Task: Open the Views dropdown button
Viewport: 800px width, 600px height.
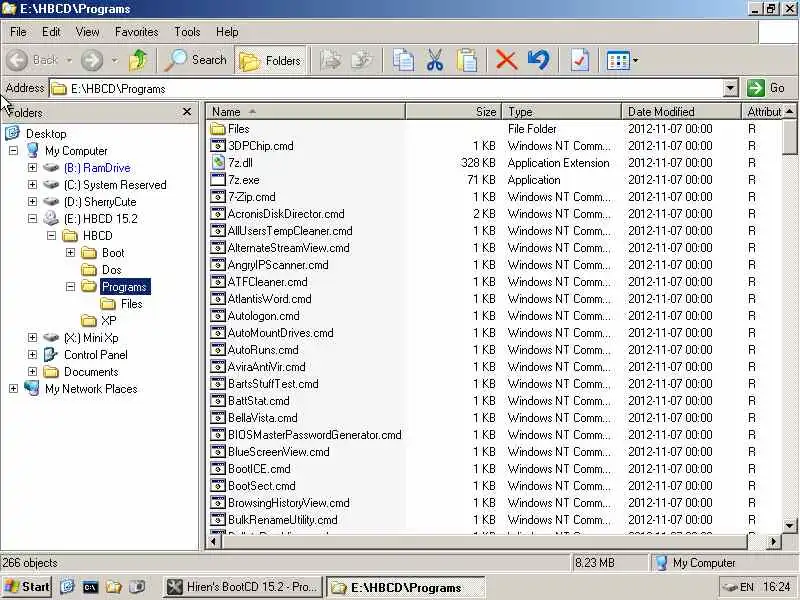Action: (622, 61)
